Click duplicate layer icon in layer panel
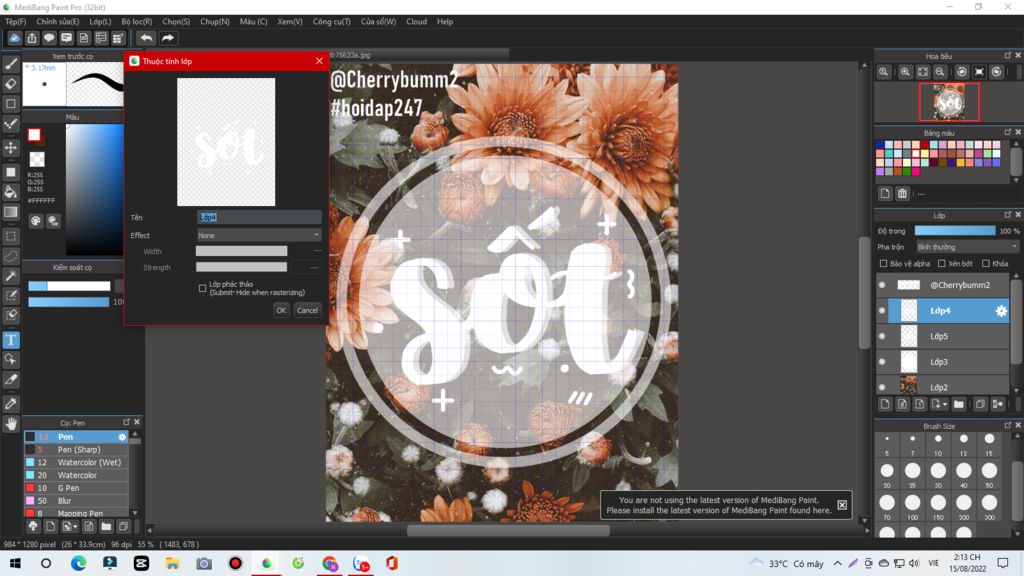This screenshot has width=1024, height=576. tap(980, 404)
